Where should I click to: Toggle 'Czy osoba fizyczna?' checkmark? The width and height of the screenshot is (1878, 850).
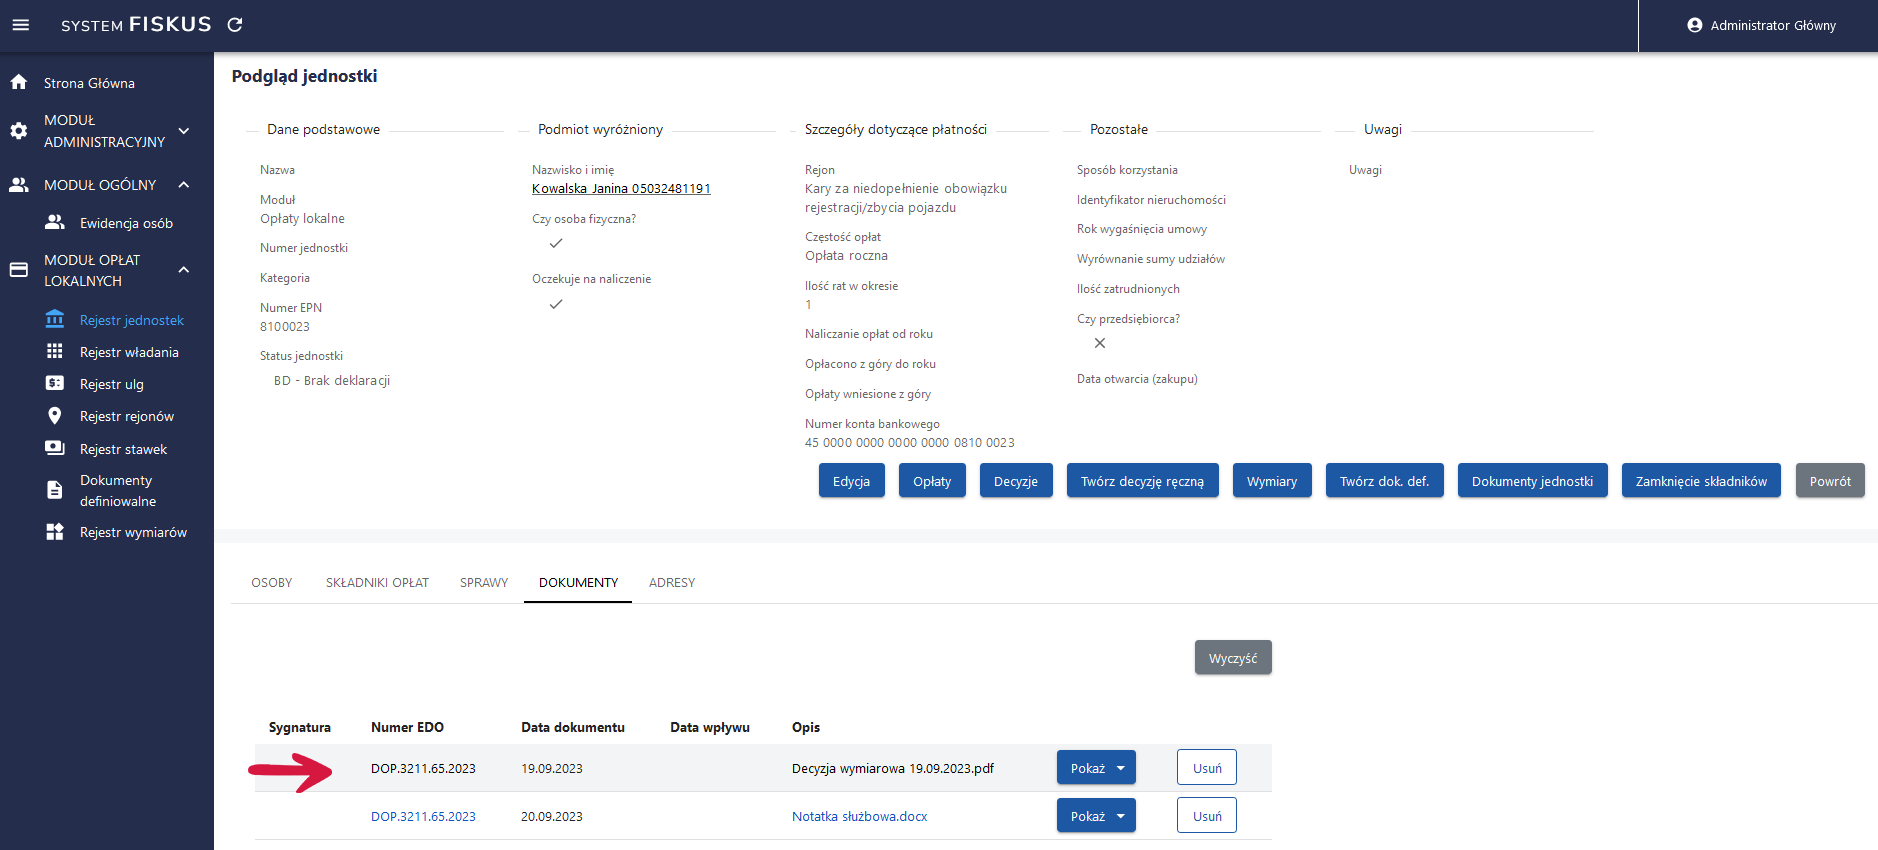point(556,243)
